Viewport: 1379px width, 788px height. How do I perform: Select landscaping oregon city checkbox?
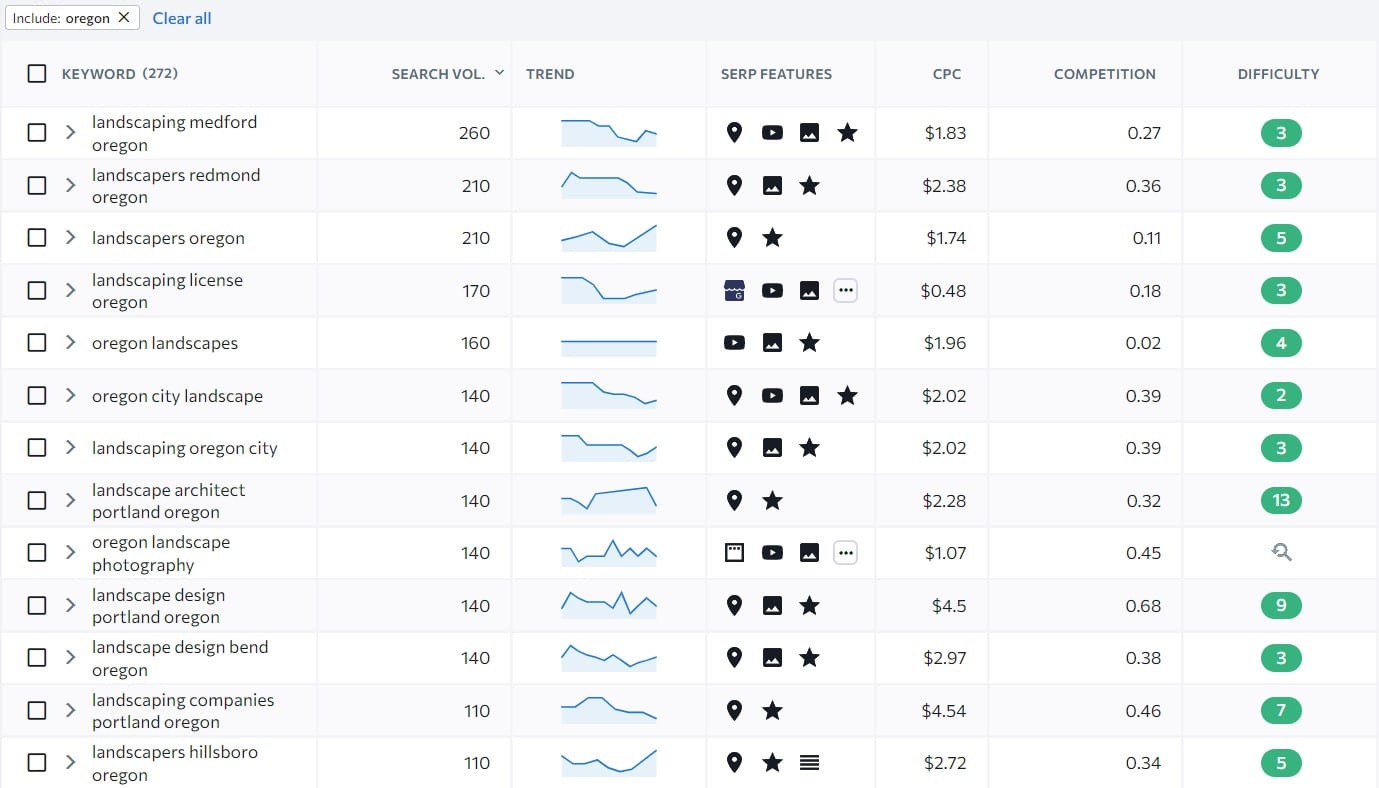pos(37,448)
